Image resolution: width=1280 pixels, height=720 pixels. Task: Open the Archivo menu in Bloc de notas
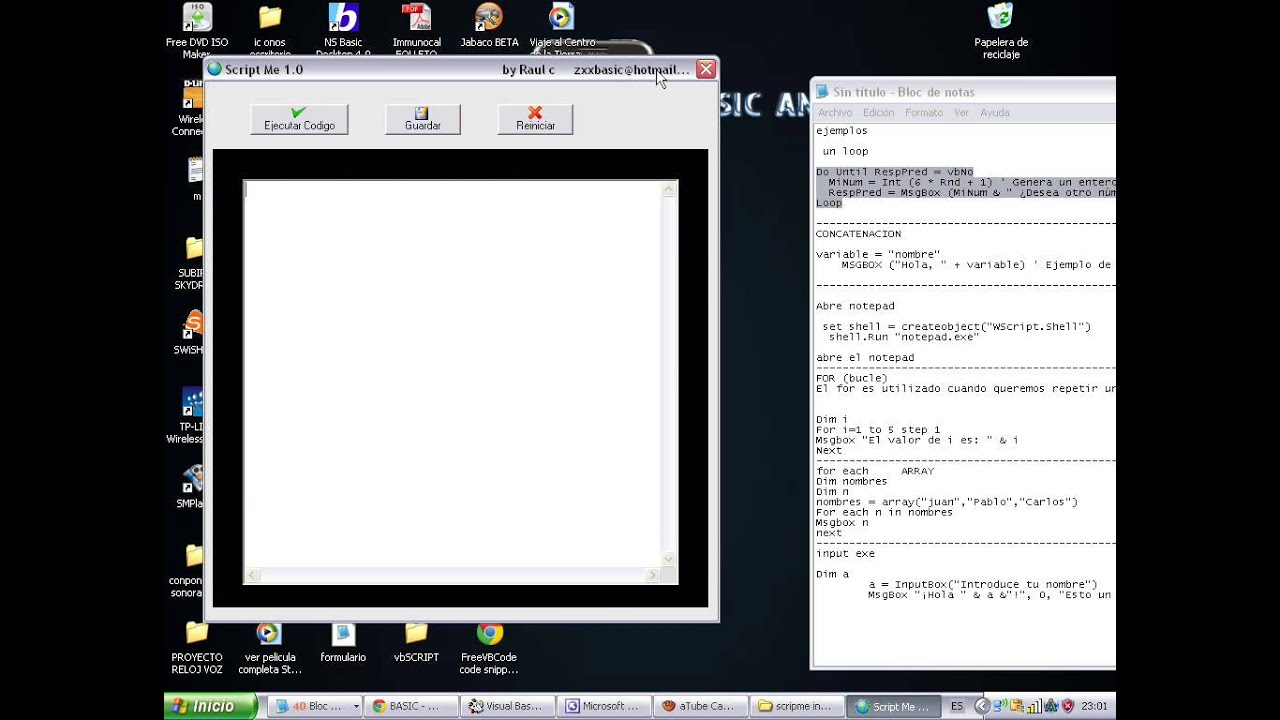pos(835,113)
